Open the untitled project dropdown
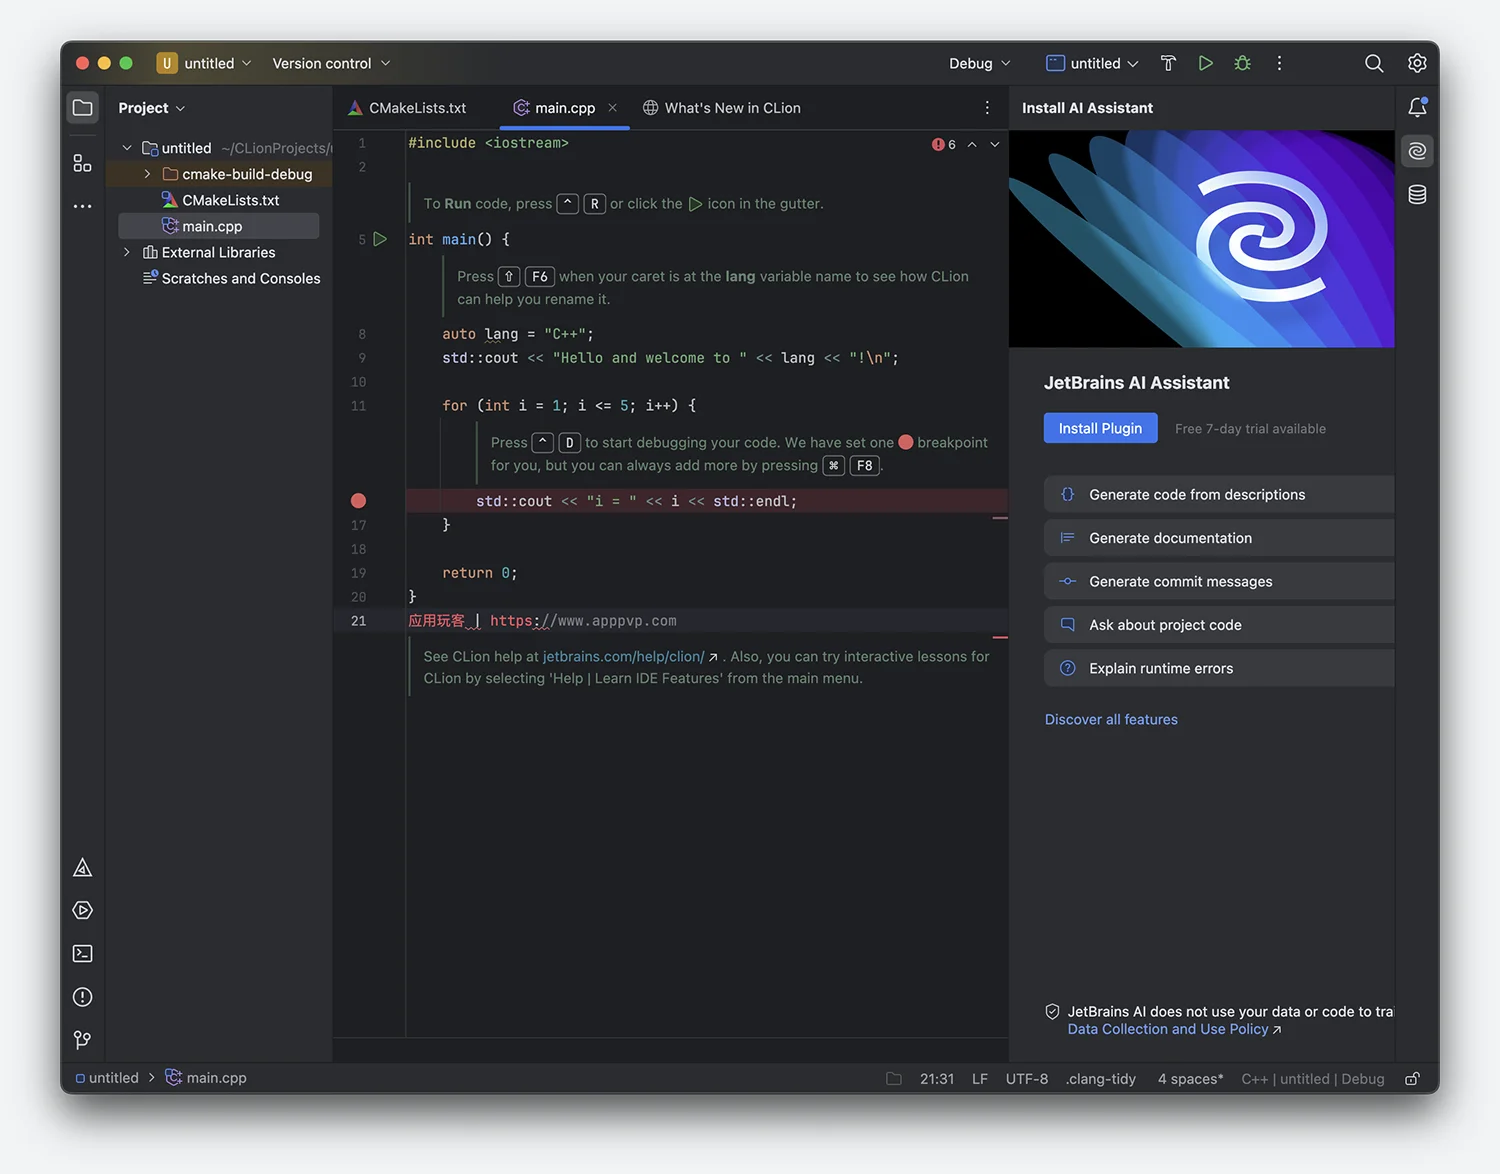Screen dimensions: 1500x1174 (x=205, y=63)
